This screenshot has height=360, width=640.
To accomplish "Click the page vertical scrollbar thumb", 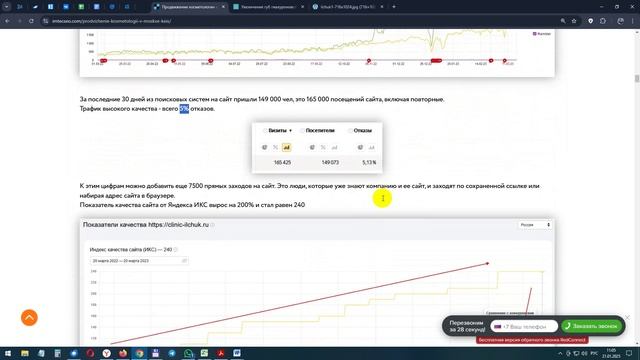I will point(637,78).
